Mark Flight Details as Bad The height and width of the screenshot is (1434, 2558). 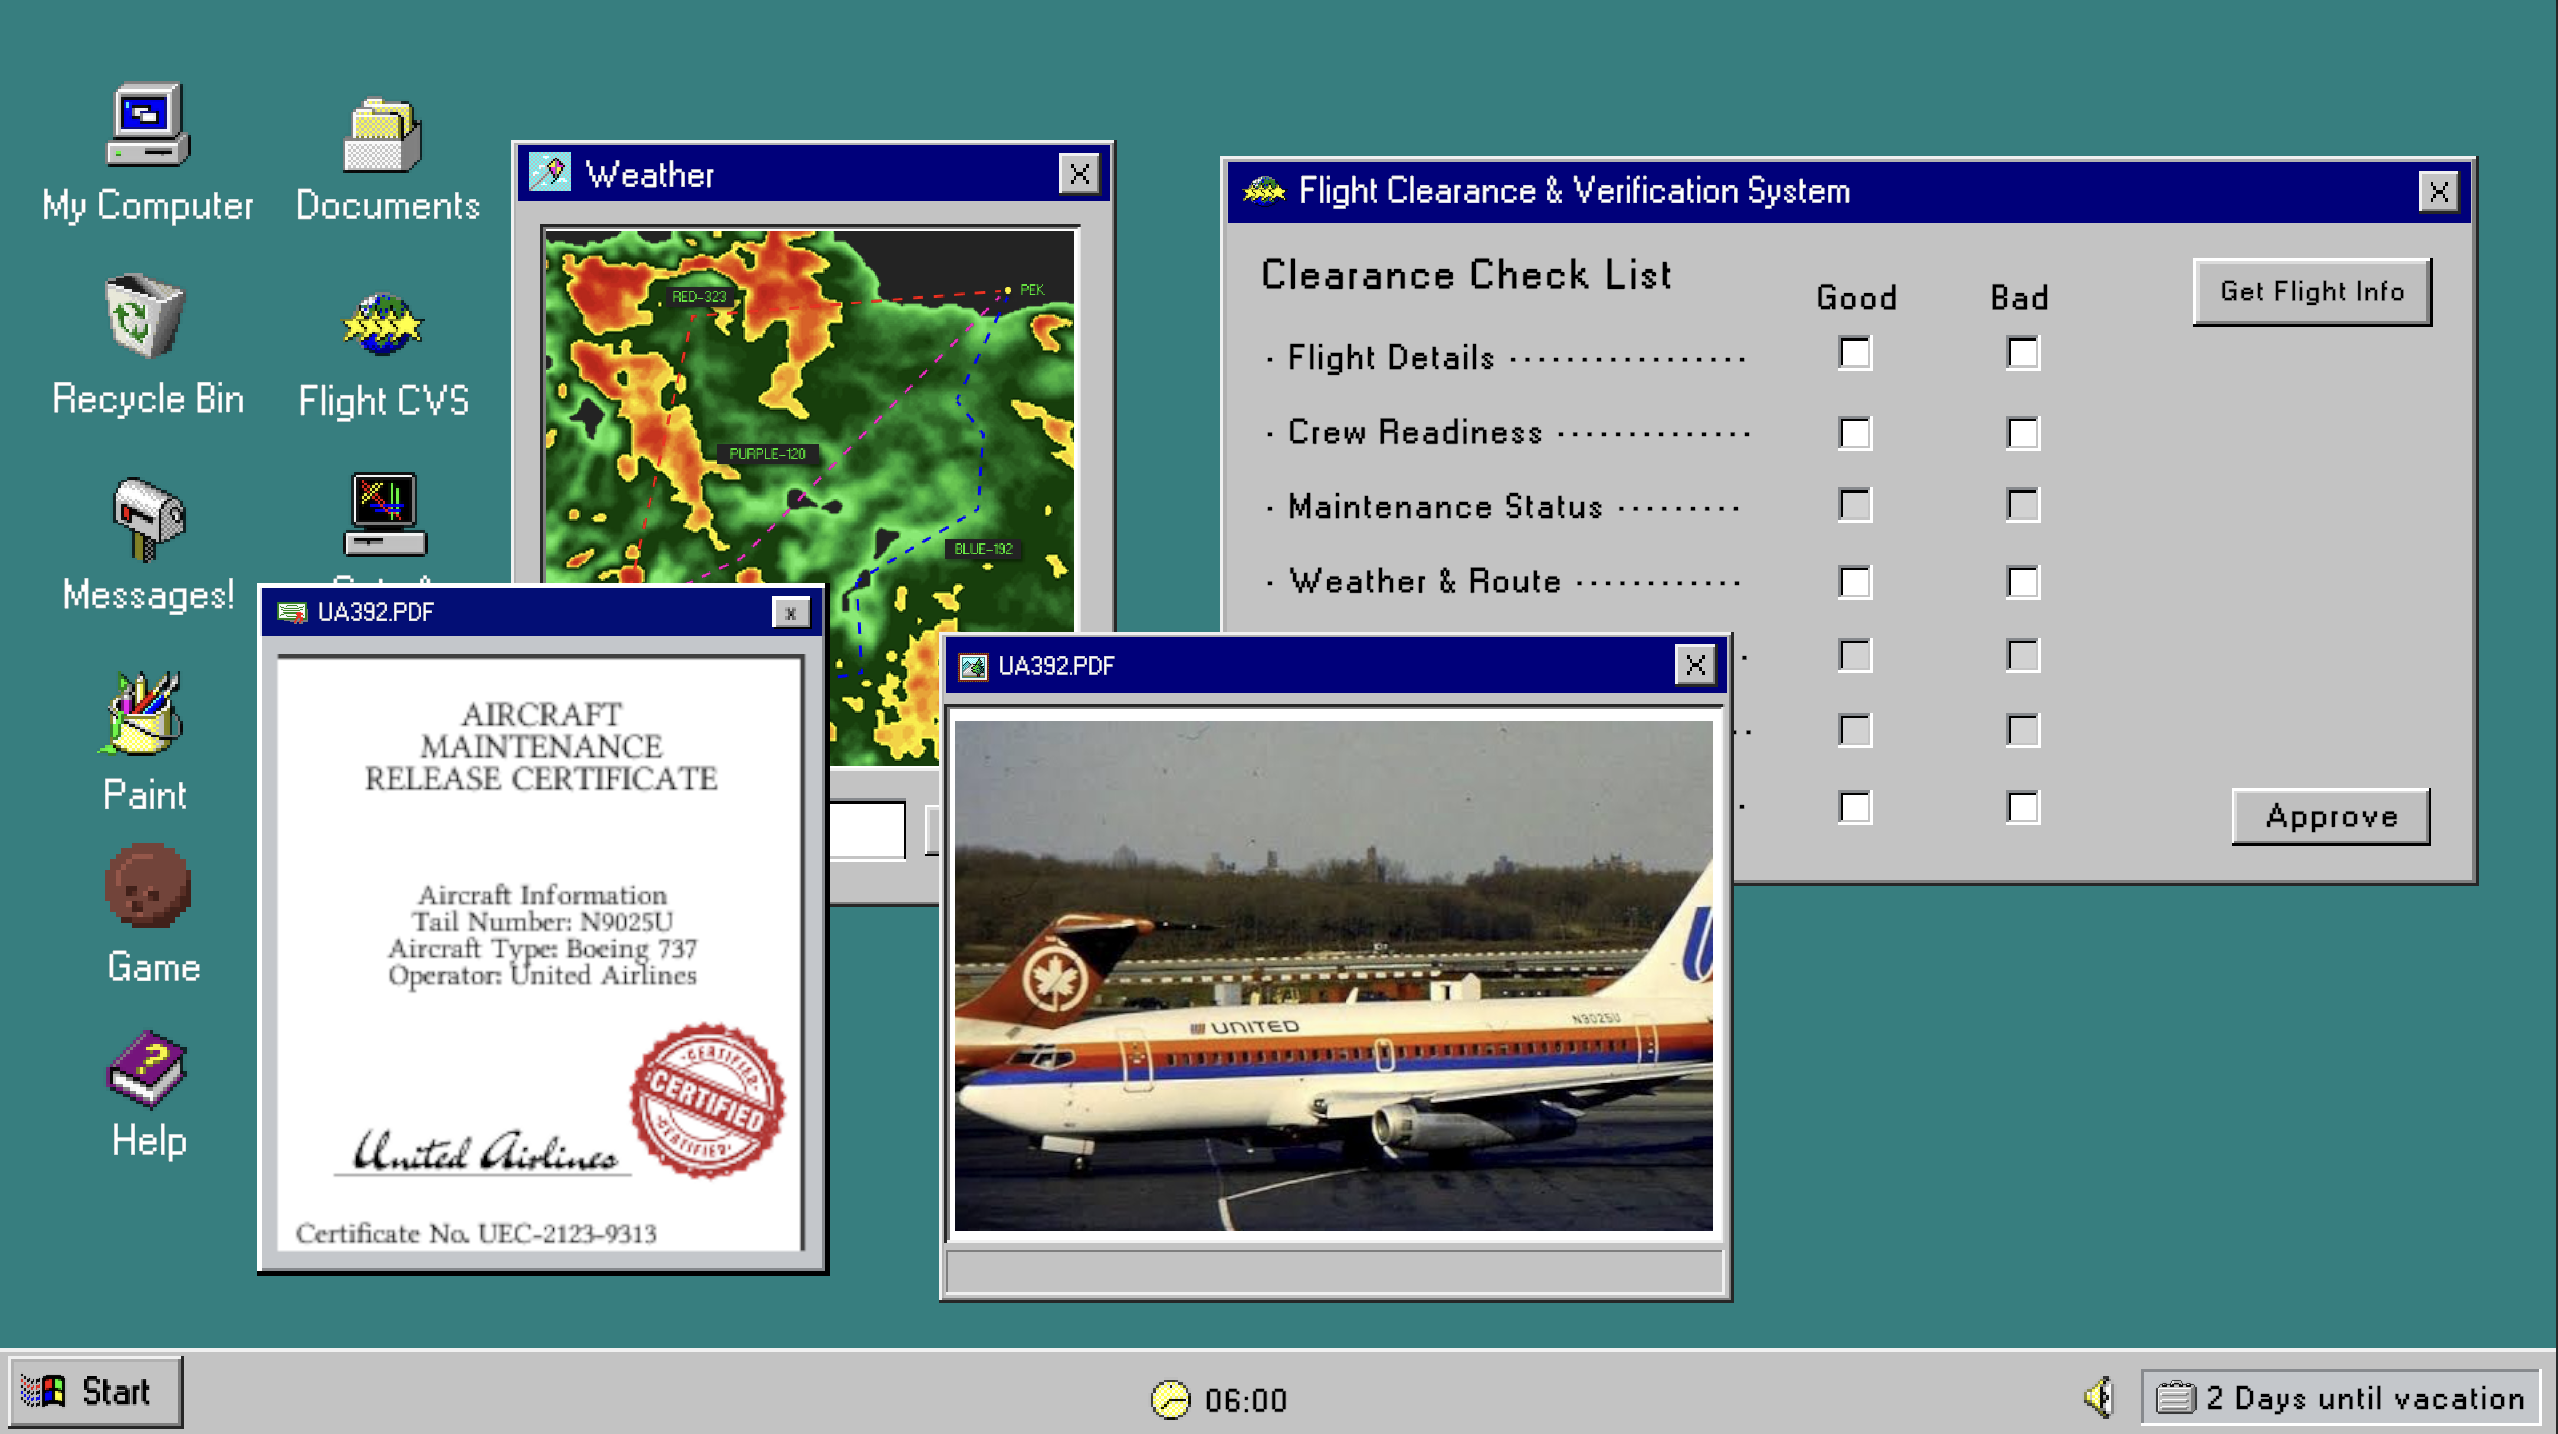[2023, 353]
